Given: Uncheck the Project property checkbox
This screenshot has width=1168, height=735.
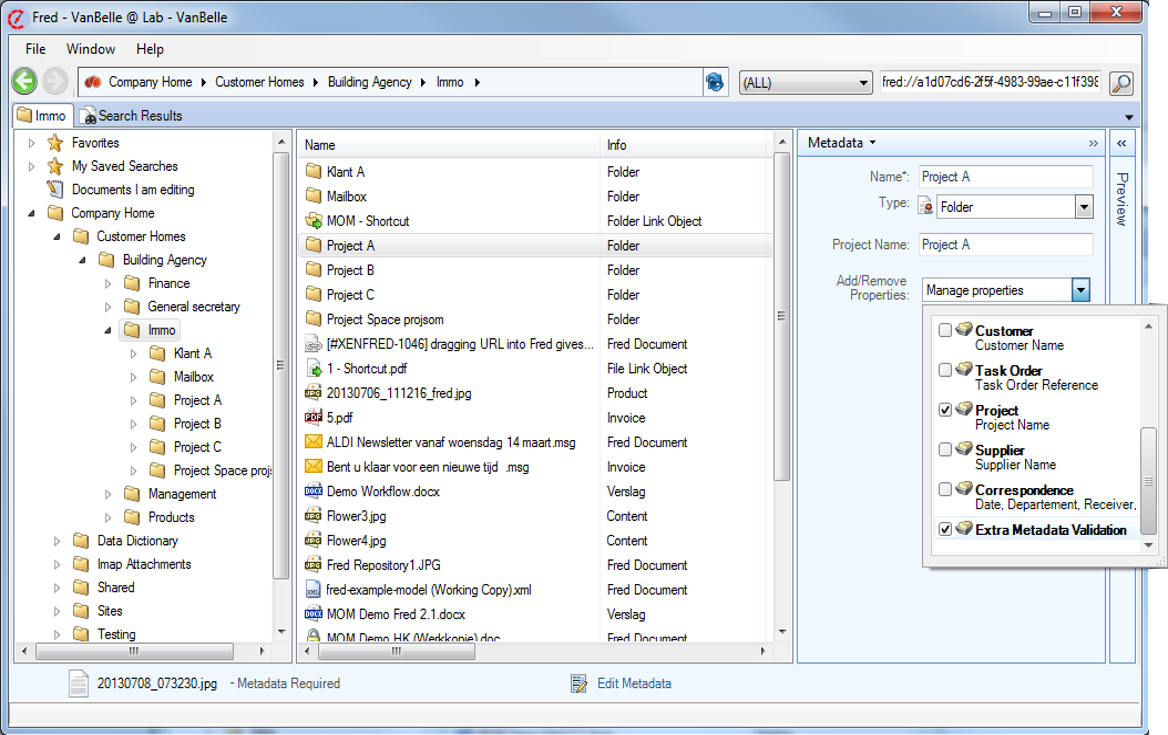Looking at the screenshot, I should pyautogui.click(x=945, y=410).
